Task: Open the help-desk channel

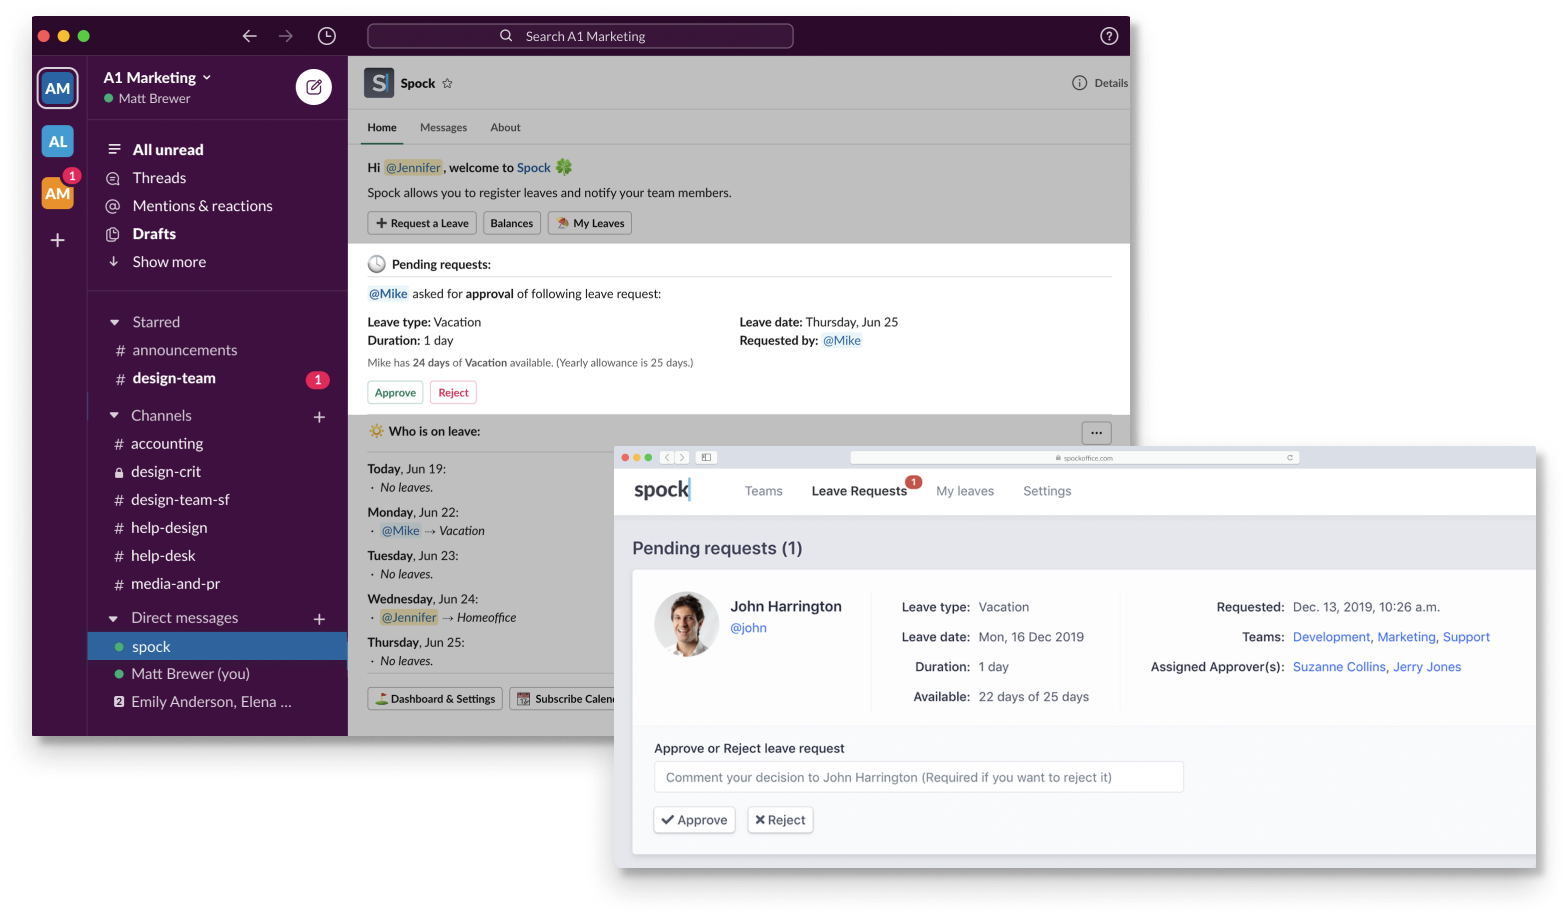Action: [163, 556]
